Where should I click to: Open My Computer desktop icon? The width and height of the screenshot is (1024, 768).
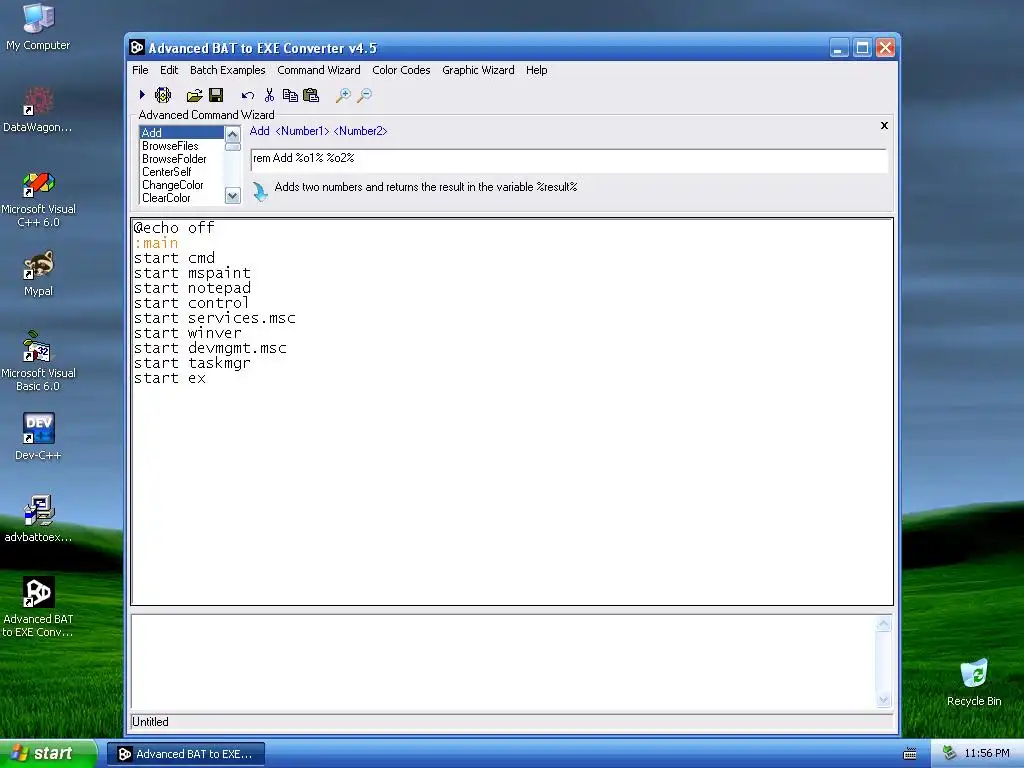coord(38,27)
